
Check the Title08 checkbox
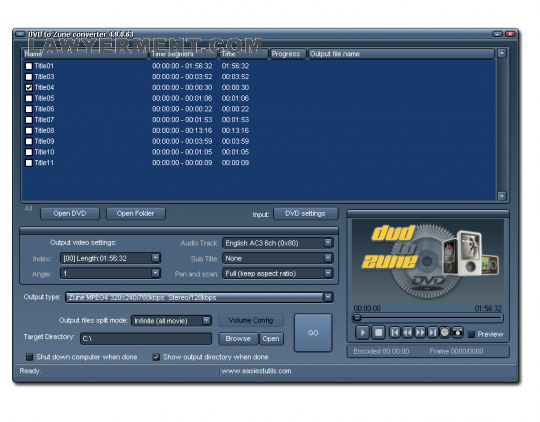(29, 131)
